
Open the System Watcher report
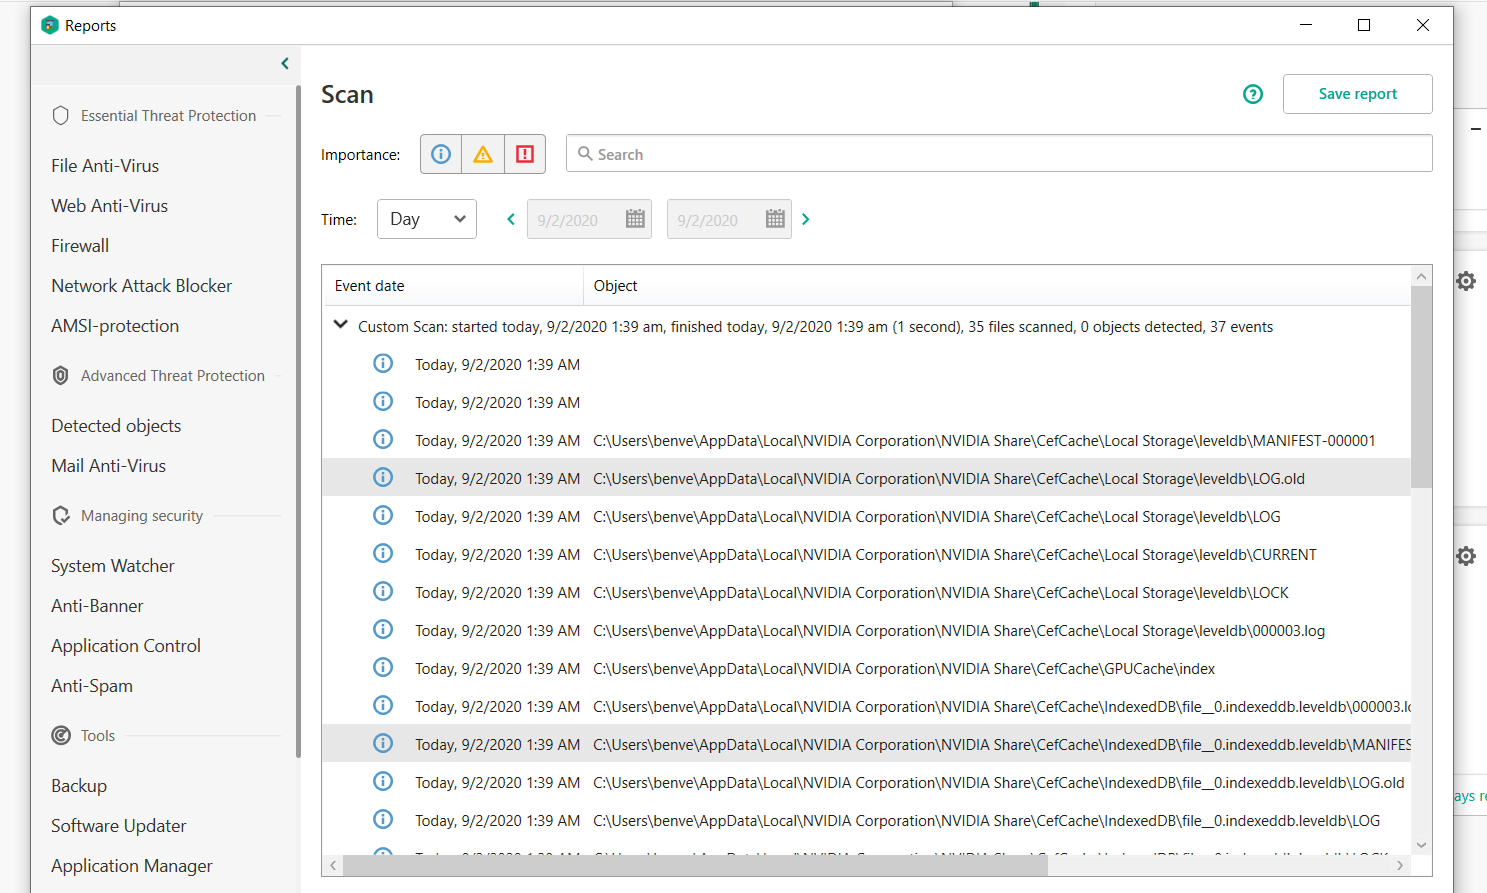[x=113, y=566]
